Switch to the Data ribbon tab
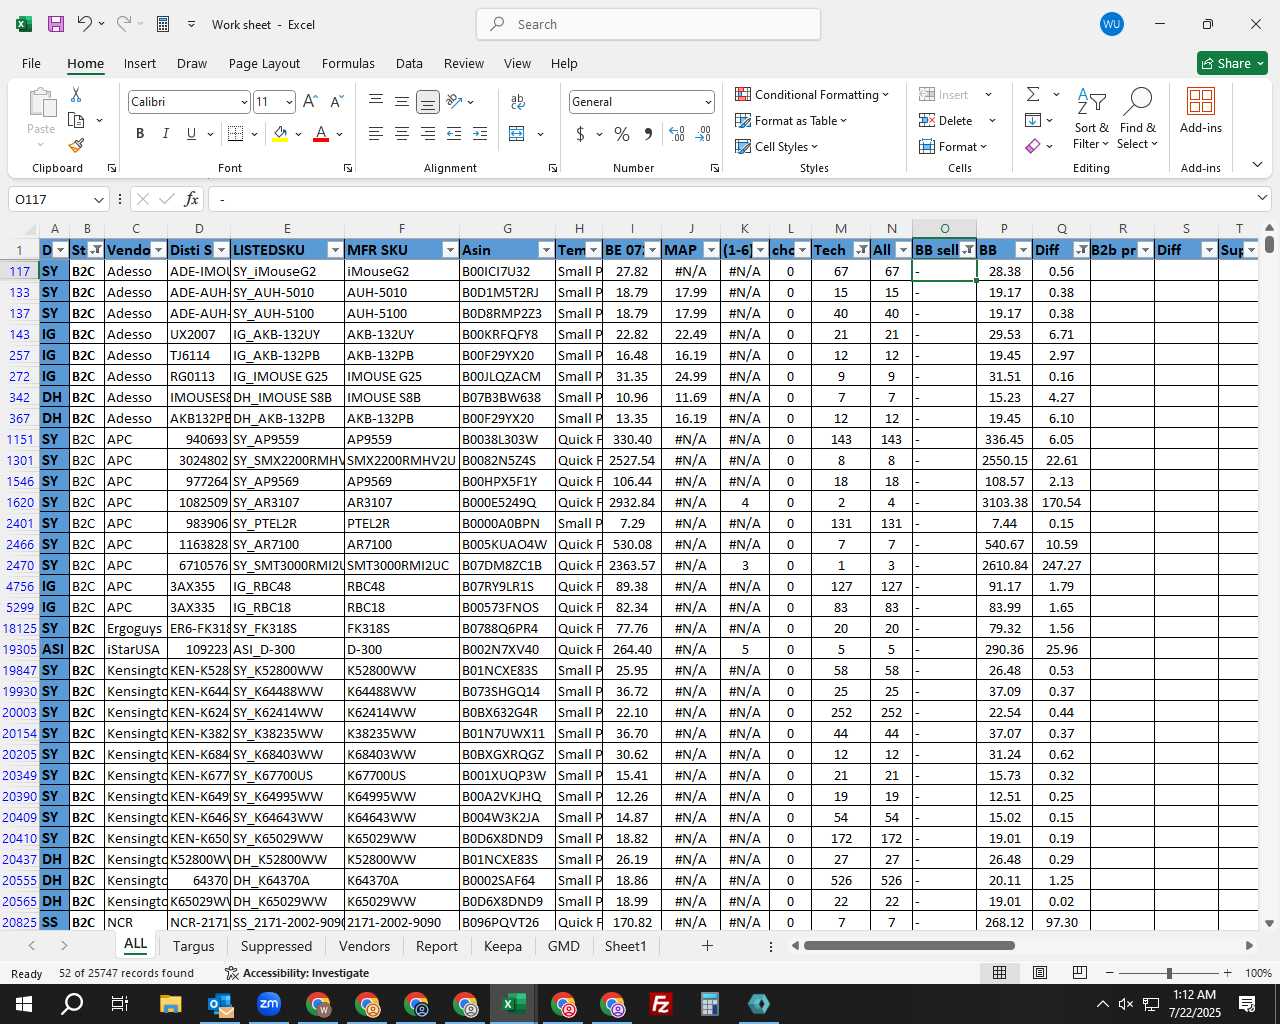The height and width of the screenshot is (1024, 1280). click(x=409, y=63)
